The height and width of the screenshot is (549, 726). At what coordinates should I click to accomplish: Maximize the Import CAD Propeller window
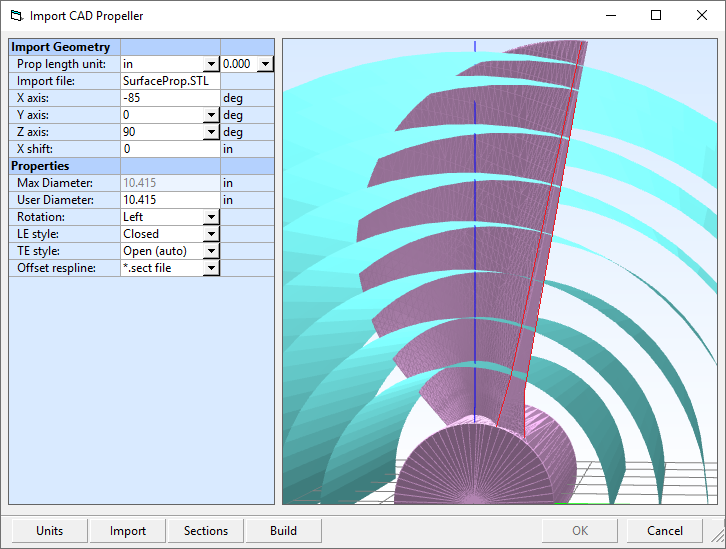656,16
